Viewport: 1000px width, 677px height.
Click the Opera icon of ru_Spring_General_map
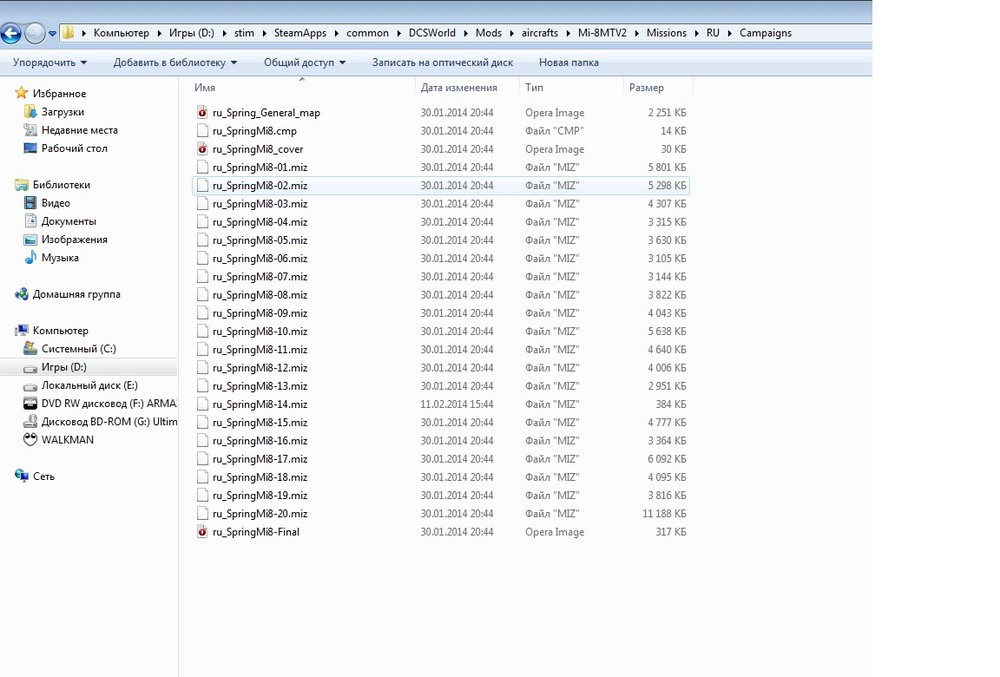click(x=202, y=112)
